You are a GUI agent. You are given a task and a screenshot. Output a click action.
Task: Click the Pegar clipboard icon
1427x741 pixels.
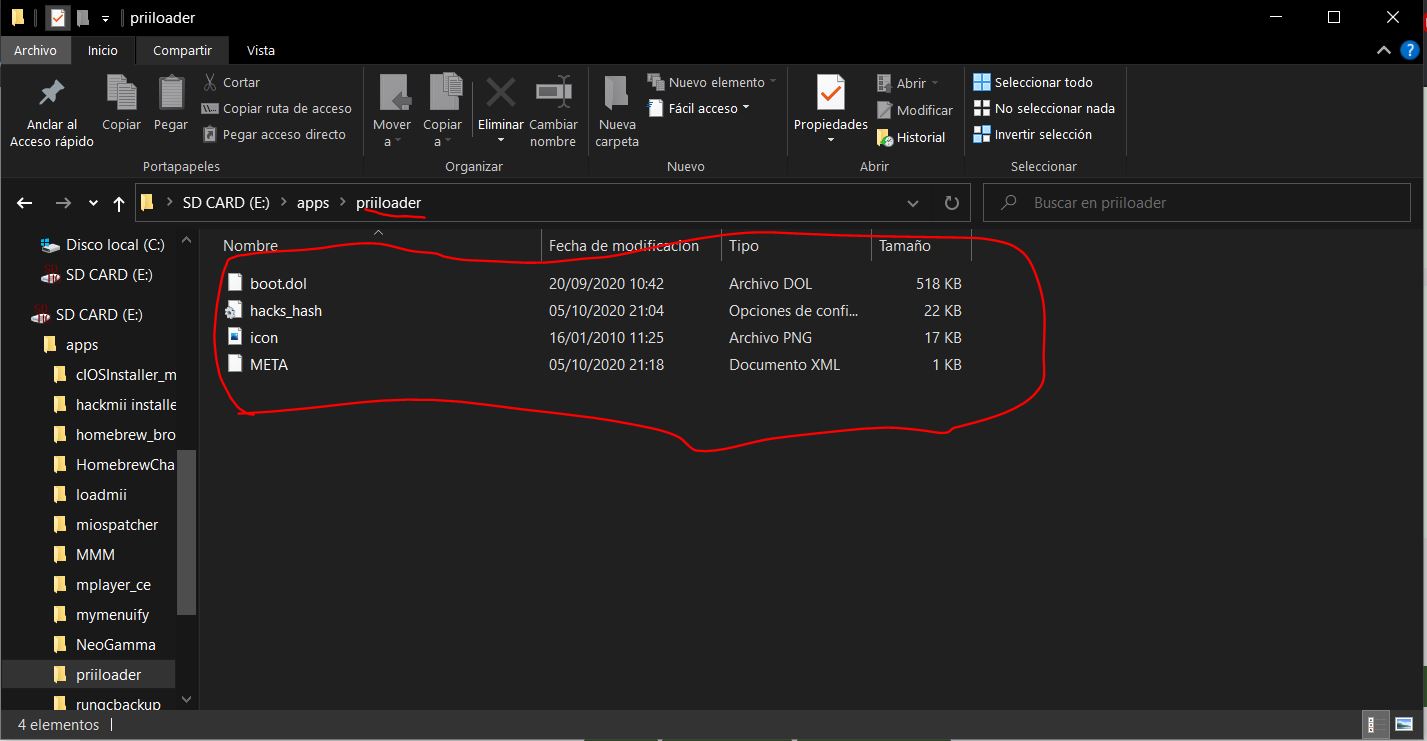click(171, 94)
